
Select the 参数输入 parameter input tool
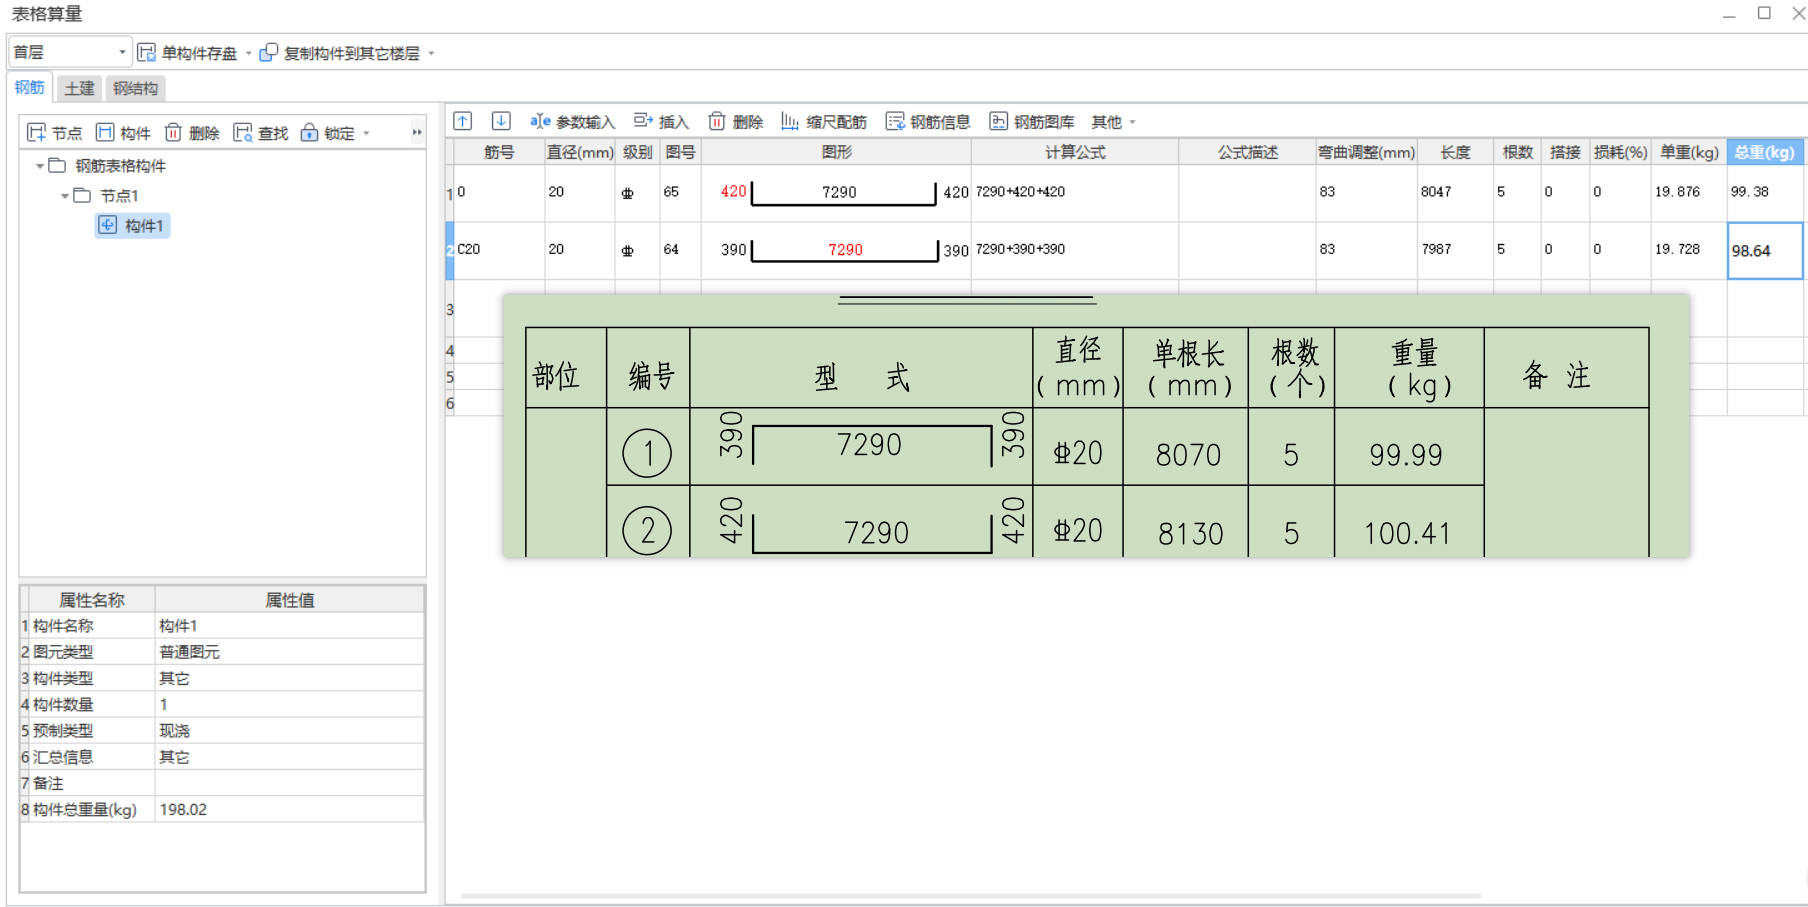tap(578, 121)
